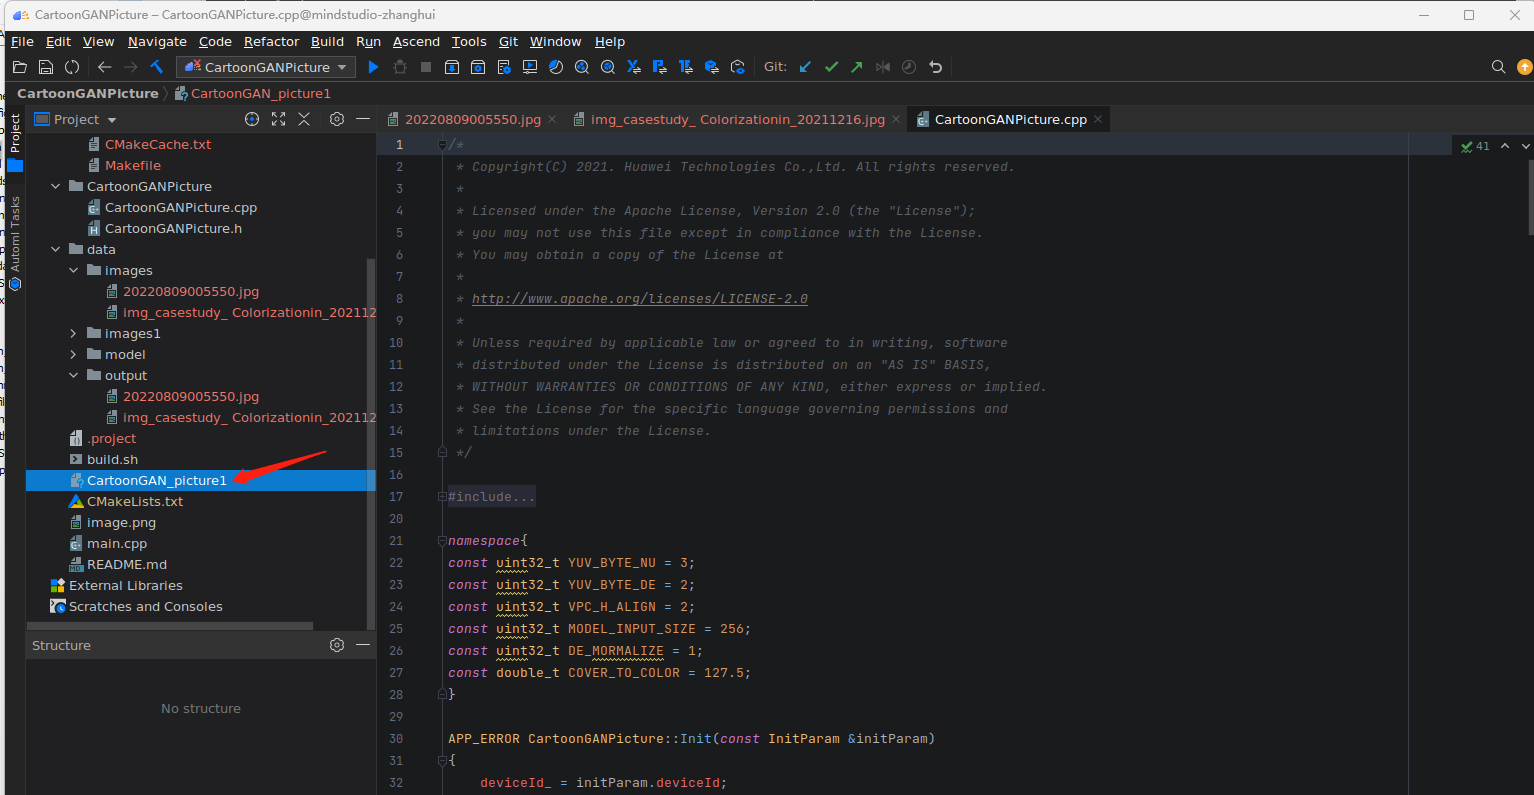
Task: Click Select Opened File target icon
Action: [252, 119]
